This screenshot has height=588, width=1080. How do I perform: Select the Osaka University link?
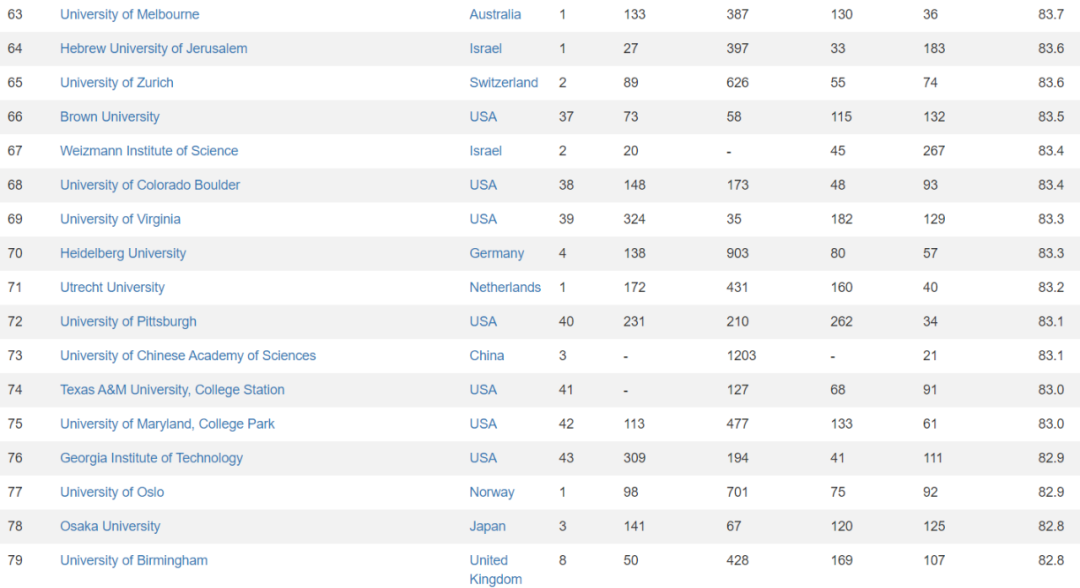[110, 526]
